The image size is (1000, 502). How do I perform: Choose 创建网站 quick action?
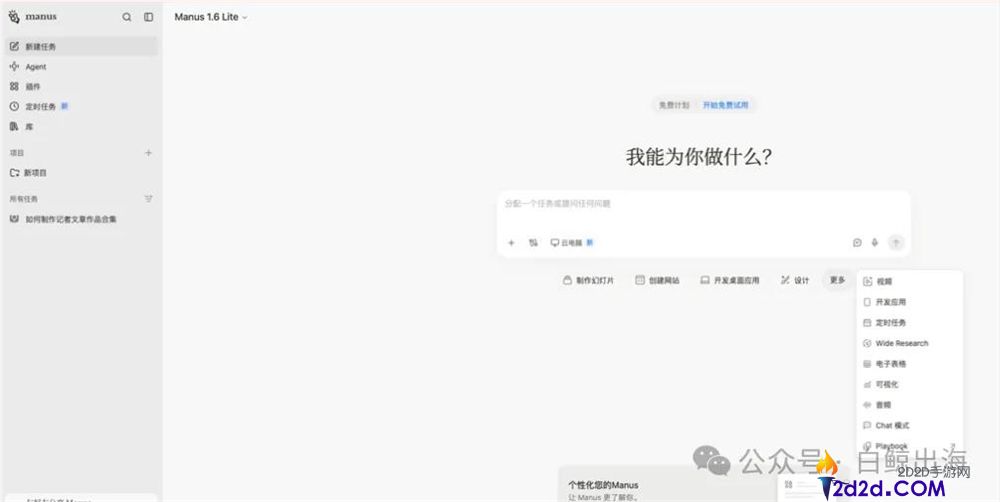[x=657, y=281]
